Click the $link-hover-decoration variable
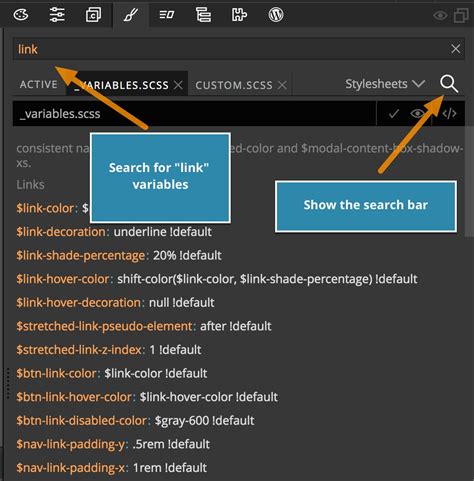 pyautogui.click(x=78, y=303)
